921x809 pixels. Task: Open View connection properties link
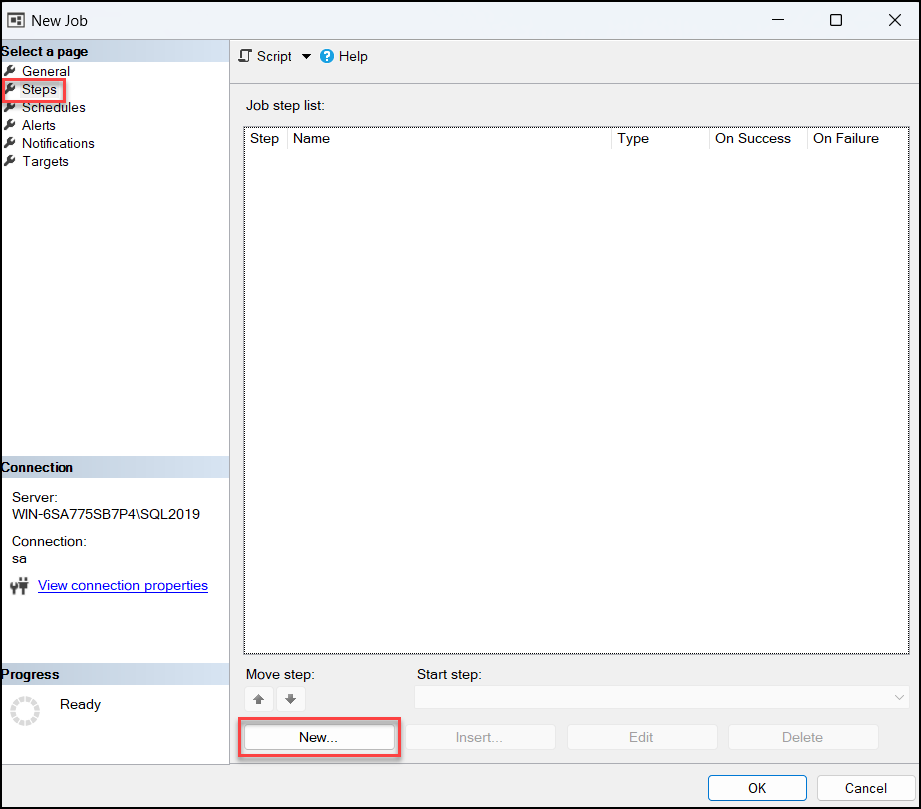(122, 585)
